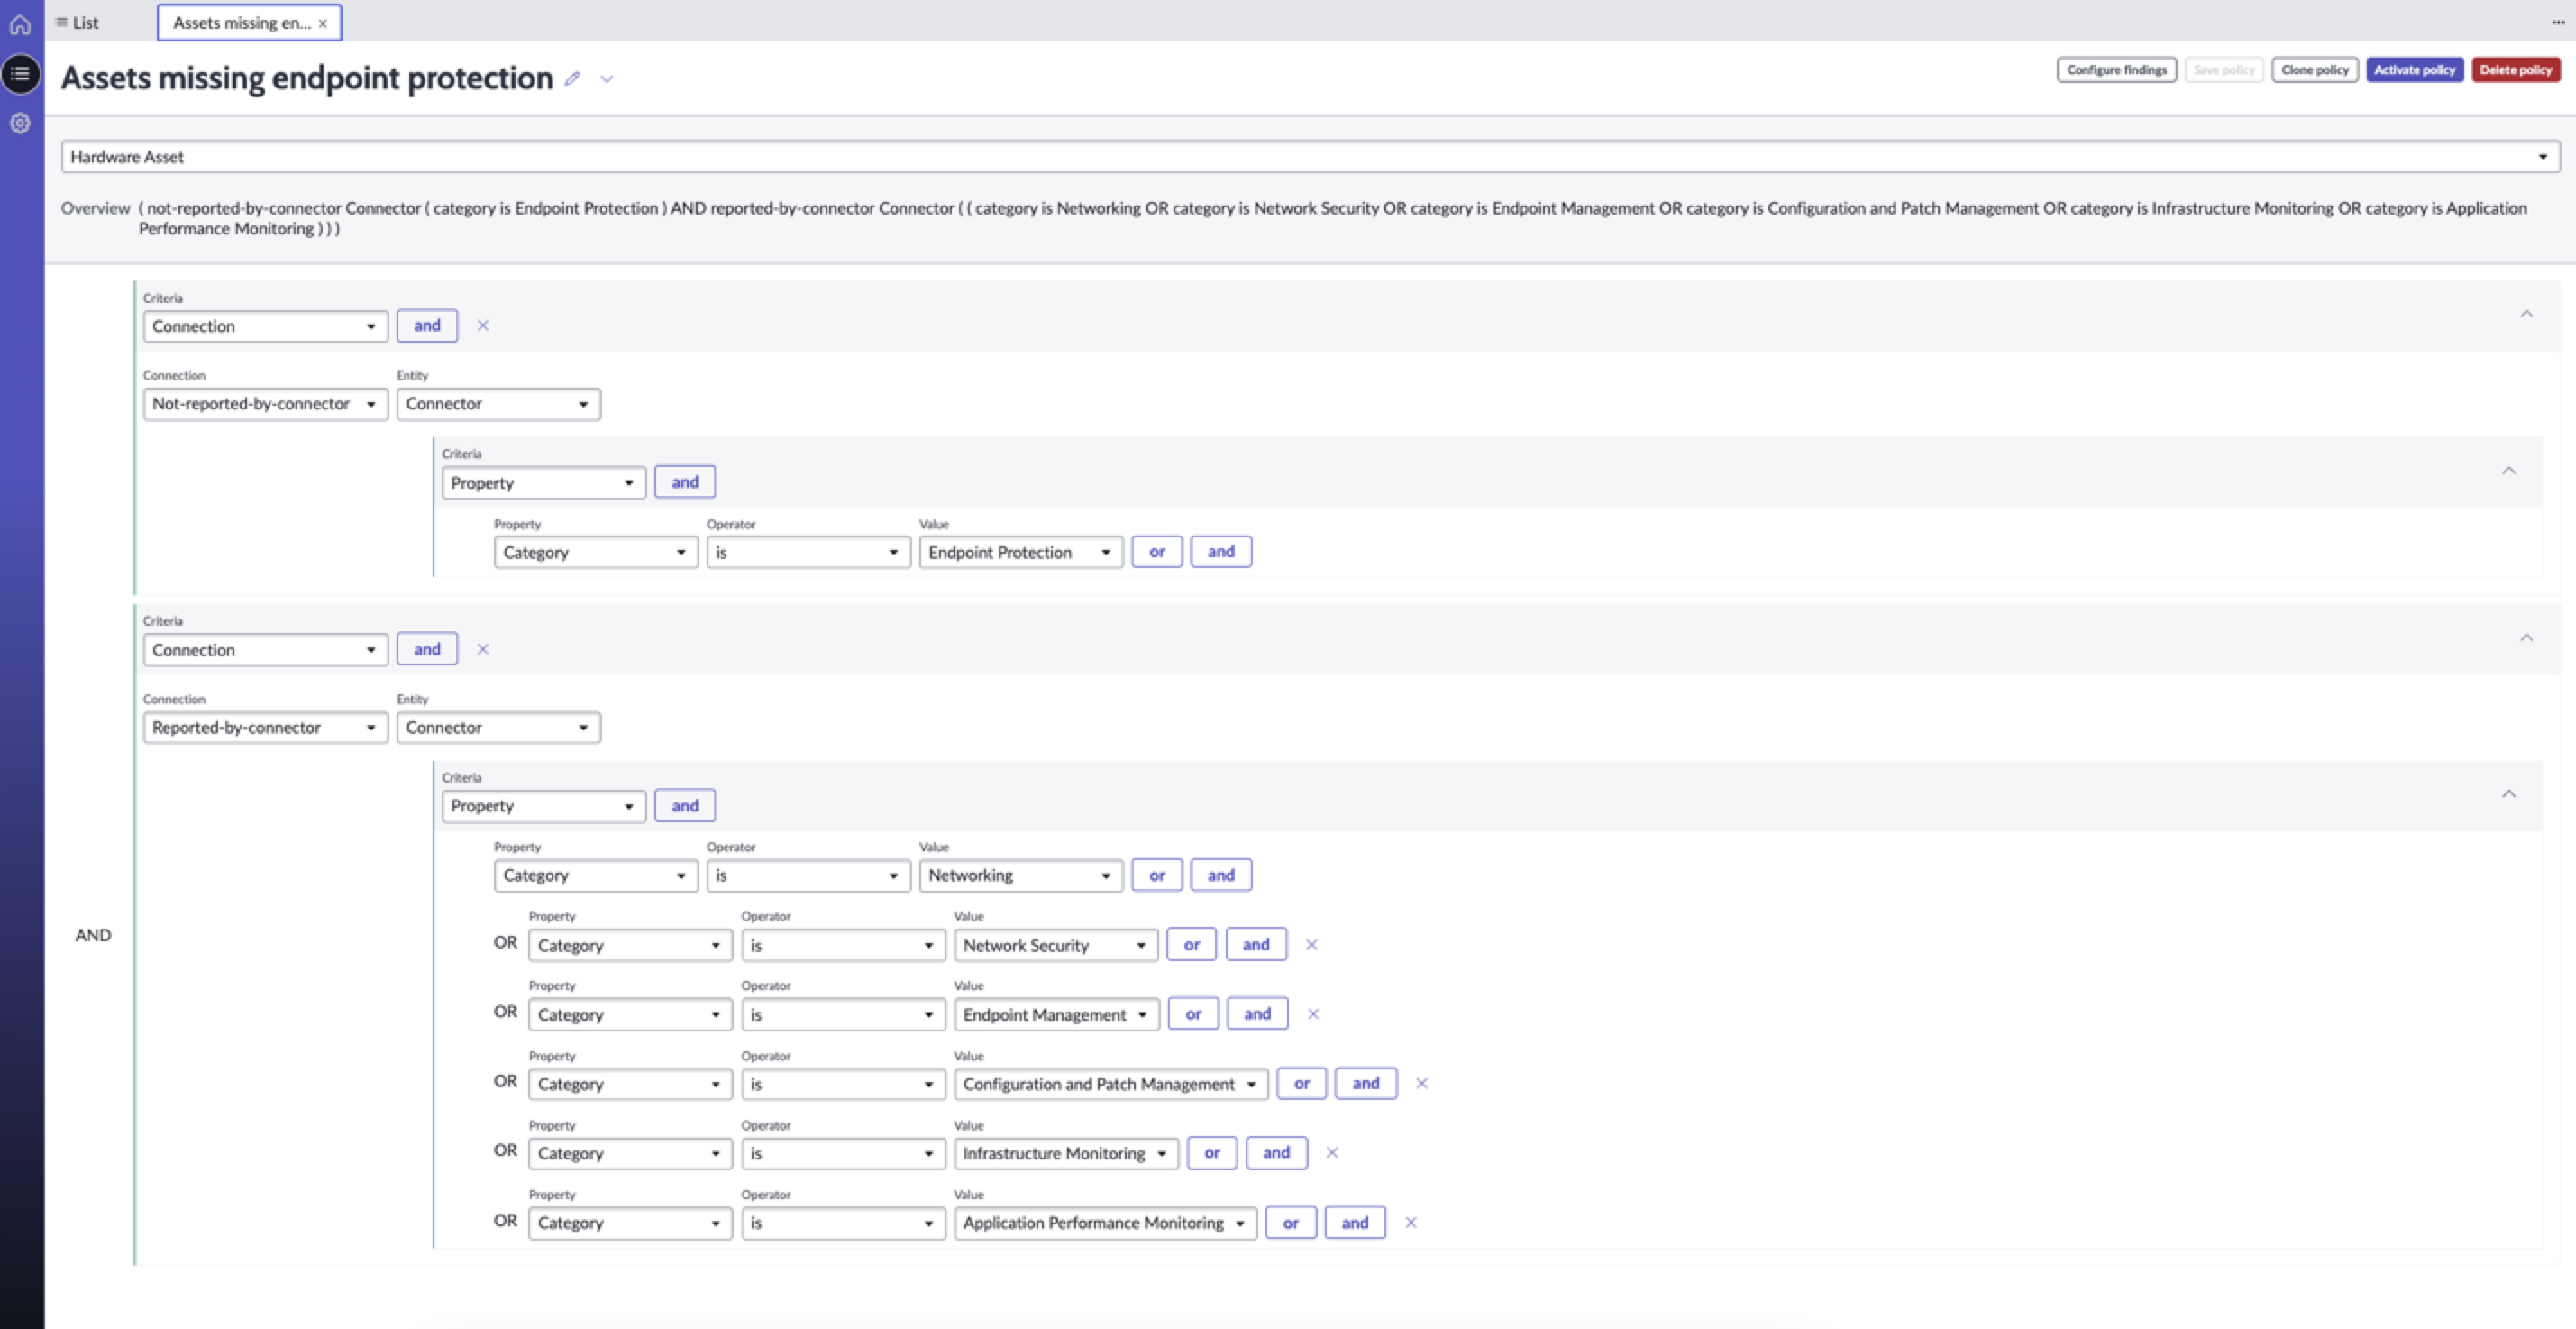Open Endpoint Protection value dropdown

[1020, 553]
